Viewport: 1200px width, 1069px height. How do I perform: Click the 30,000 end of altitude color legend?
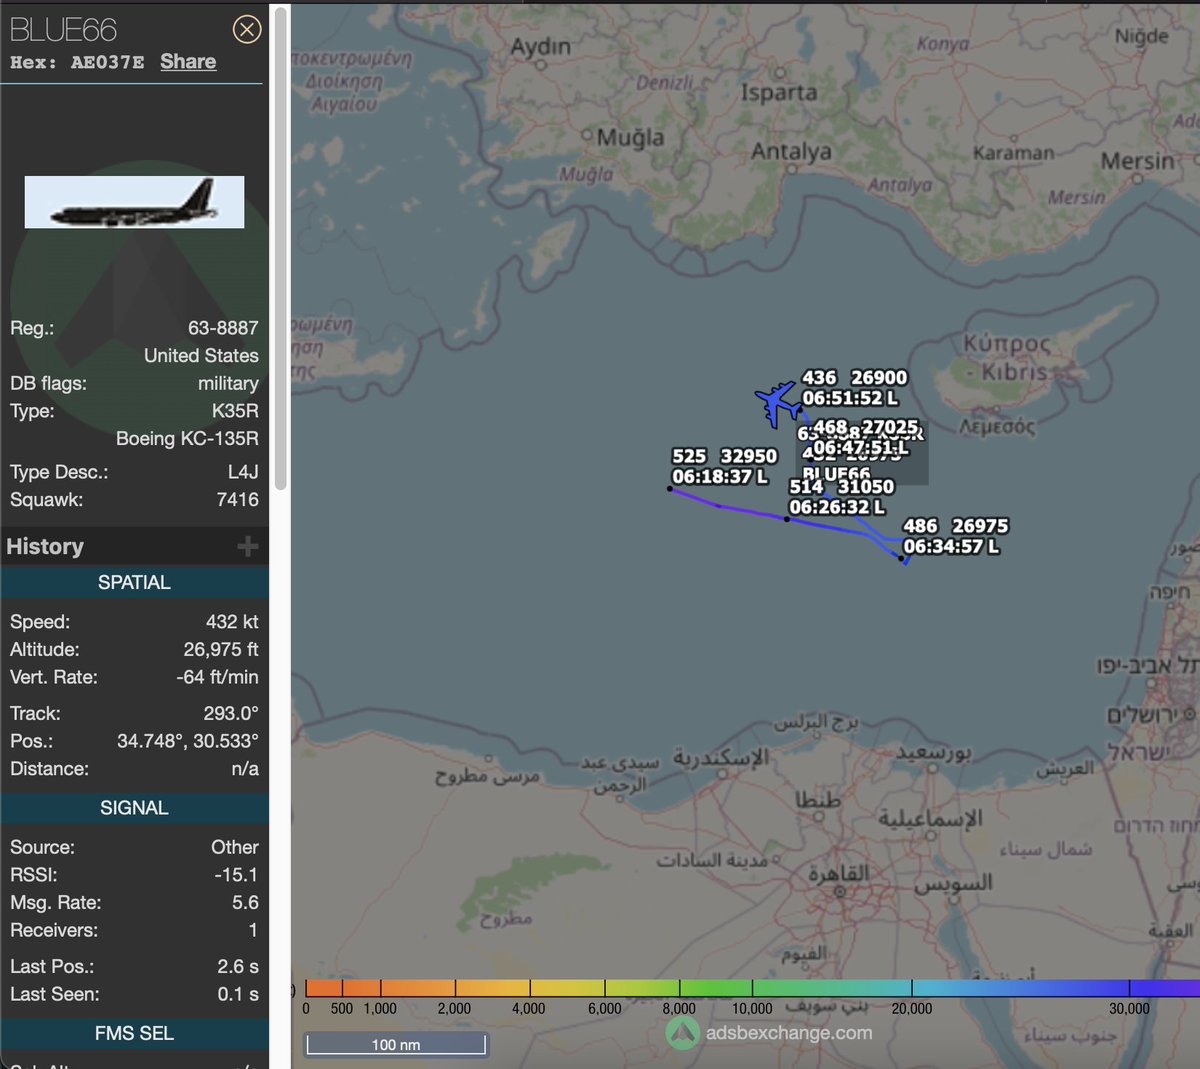(1129, 1009)
